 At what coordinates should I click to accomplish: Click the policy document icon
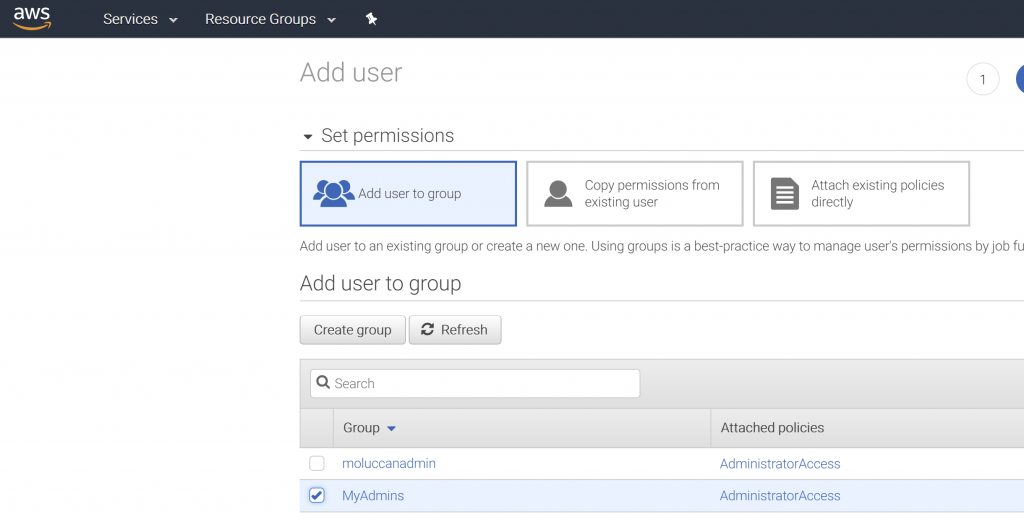(784, 194)
